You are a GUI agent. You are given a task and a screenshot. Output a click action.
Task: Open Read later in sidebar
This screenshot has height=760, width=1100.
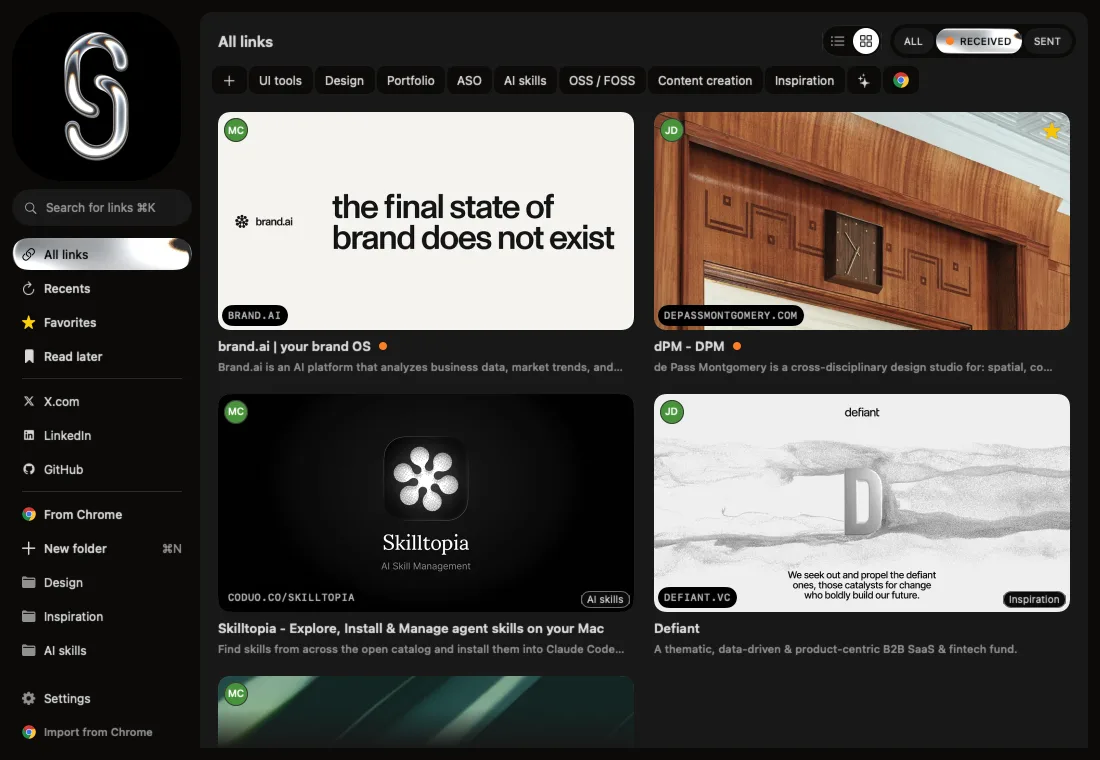102,356
